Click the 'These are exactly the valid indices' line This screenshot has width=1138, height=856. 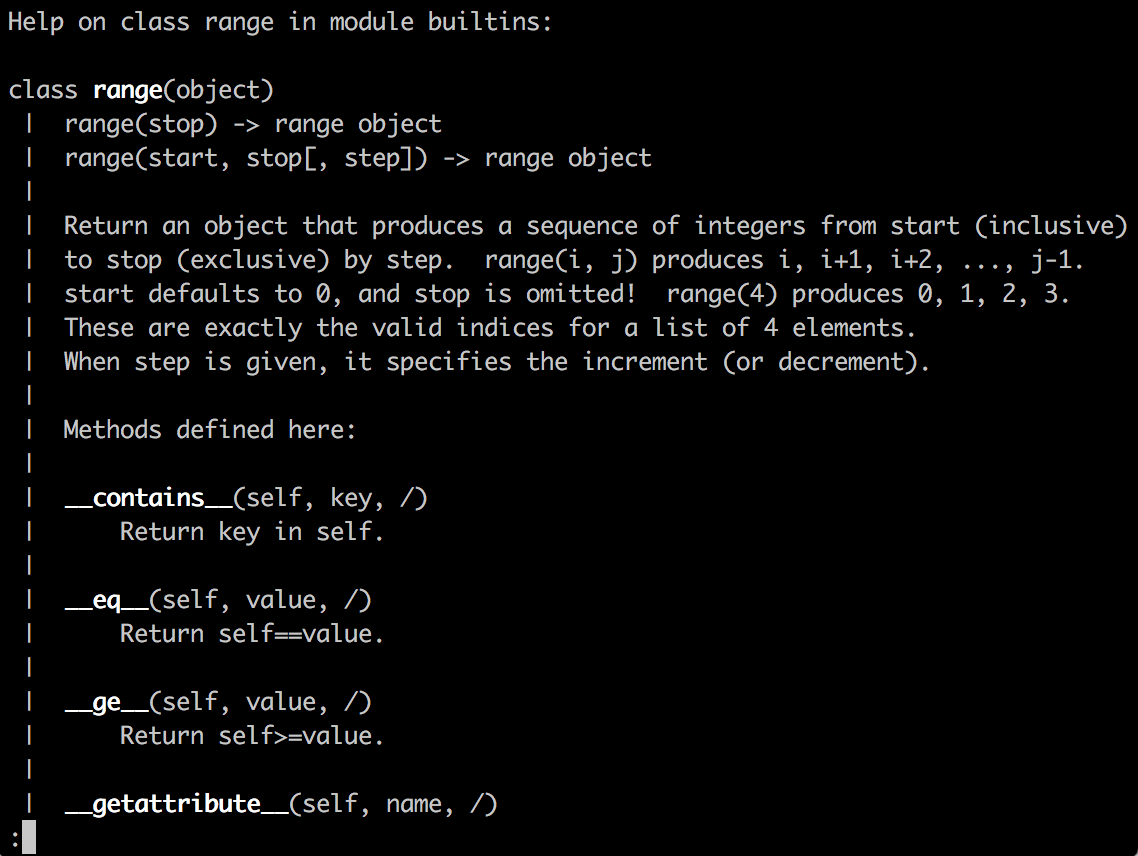click(x=490, y=328)
